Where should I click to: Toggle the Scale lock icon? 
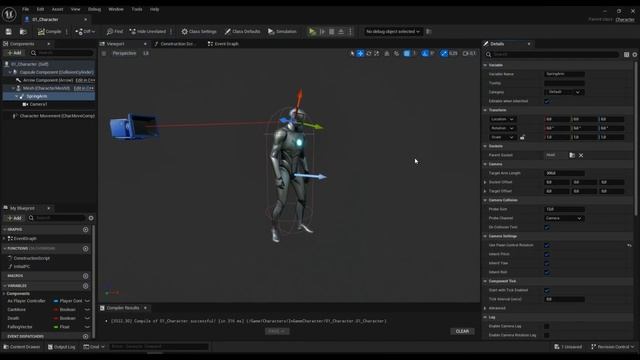522,137
